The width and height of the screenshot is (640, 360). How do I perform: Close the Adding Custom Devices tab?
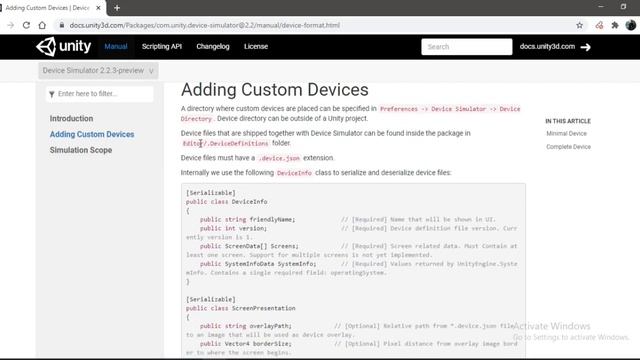[98, 8]
